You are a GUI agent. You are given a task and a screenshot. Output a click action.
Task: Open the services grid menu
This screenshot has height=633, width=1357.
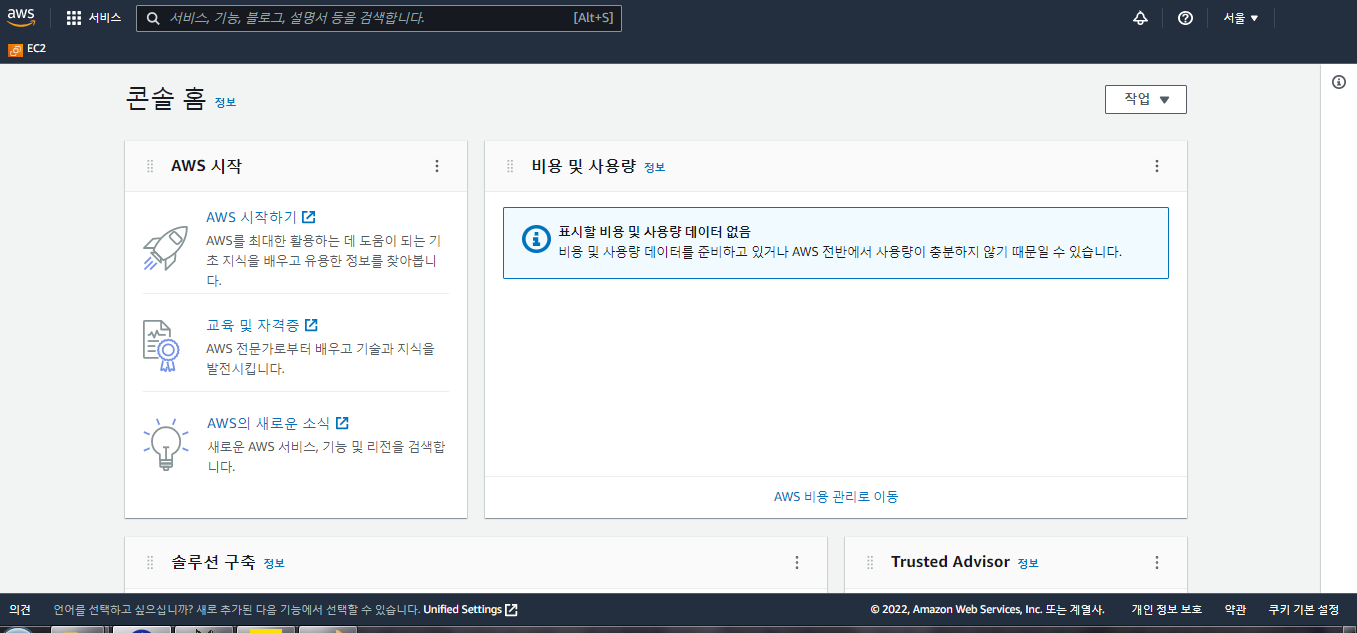pos(74,18)
